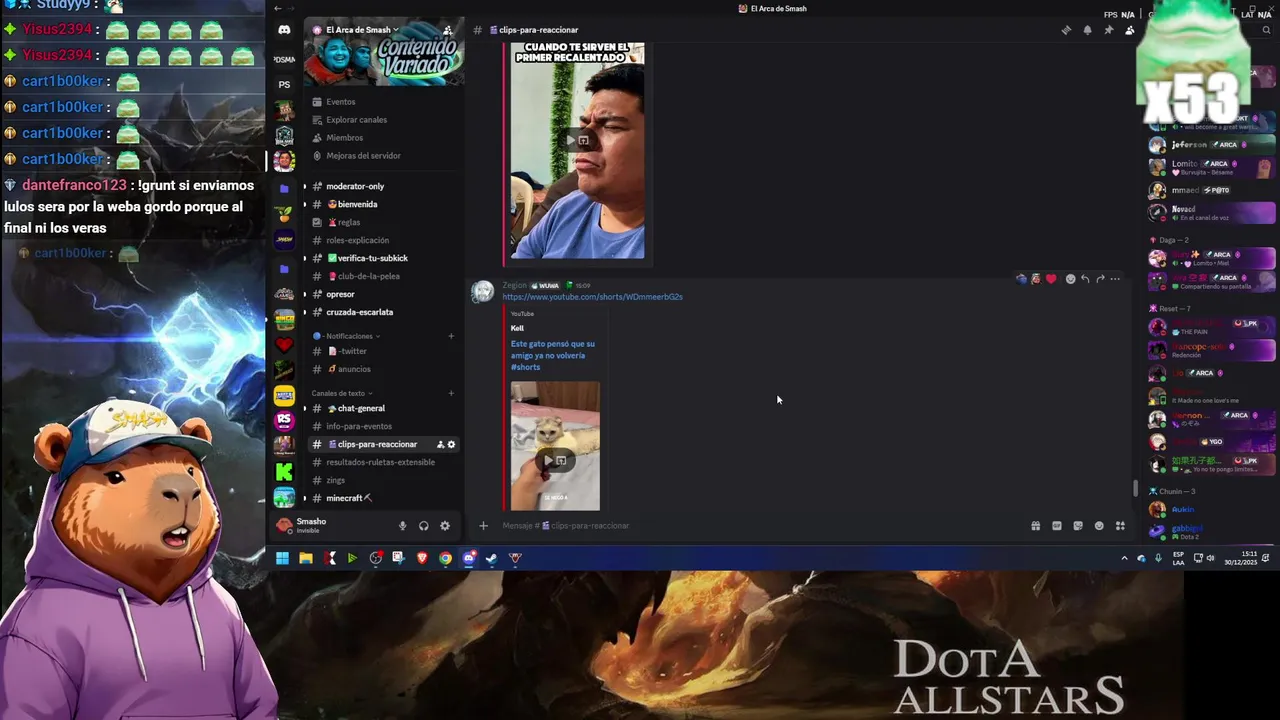Open GIF picker in message bar
Viewport: 1280px width, 720px height.
tap(1057, 526)
